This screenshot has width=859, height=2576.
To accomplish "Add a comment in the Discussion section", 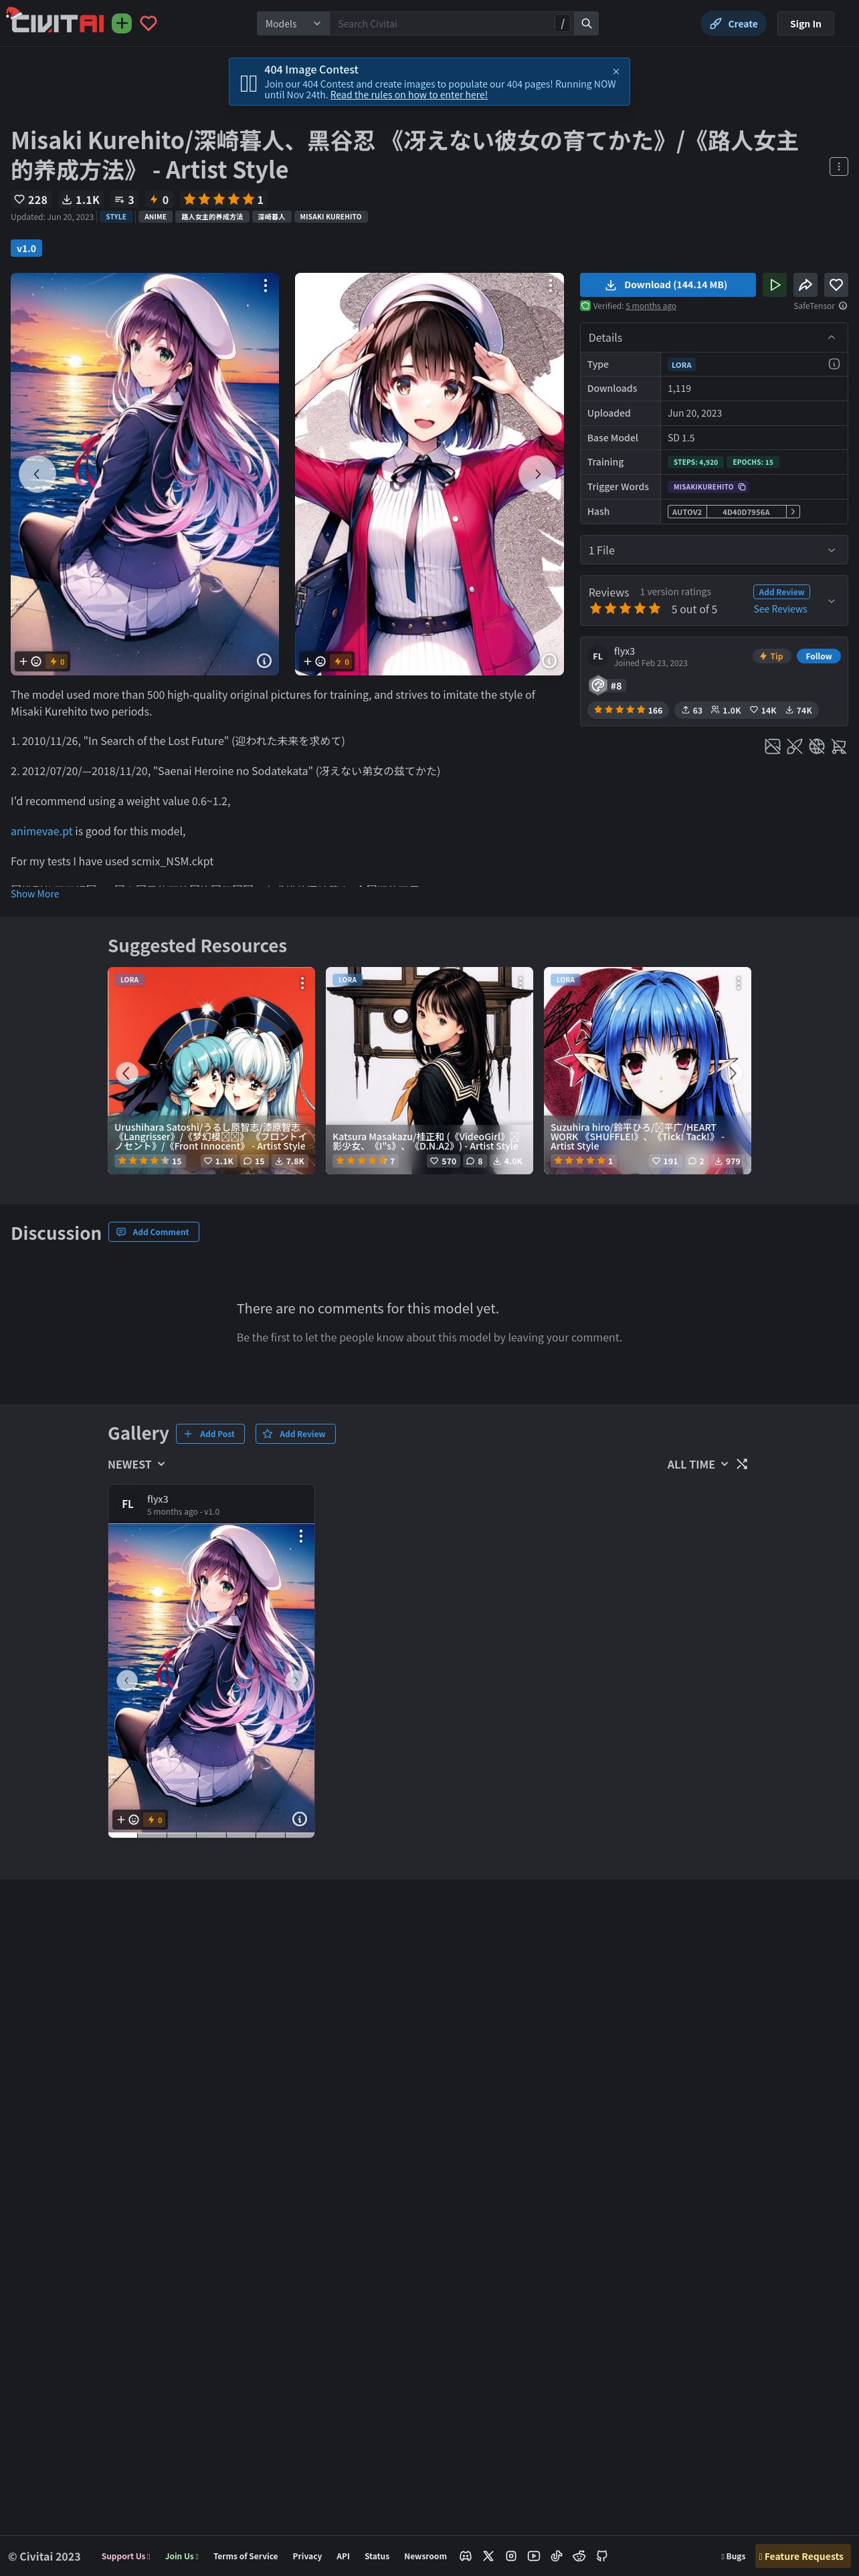I will click(x=154, y=1232).
